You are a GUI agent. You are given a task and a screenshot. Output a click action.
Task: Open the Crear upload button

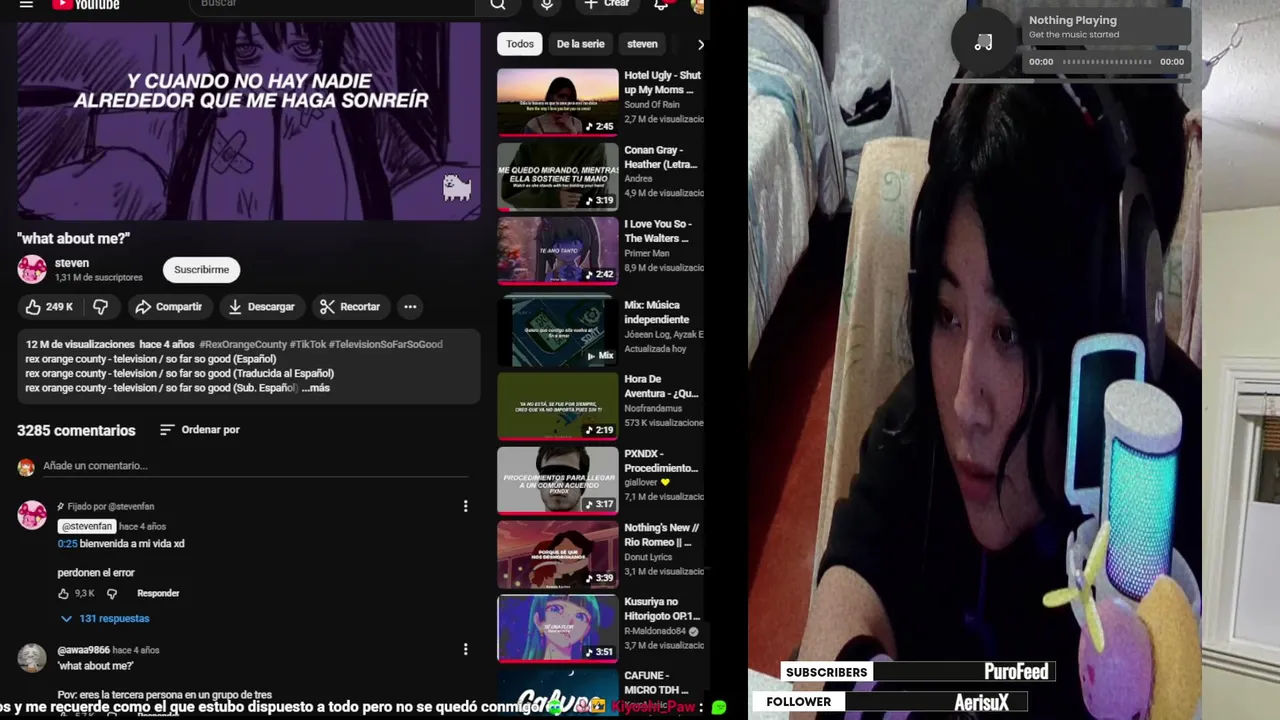(x=607, y=4)
